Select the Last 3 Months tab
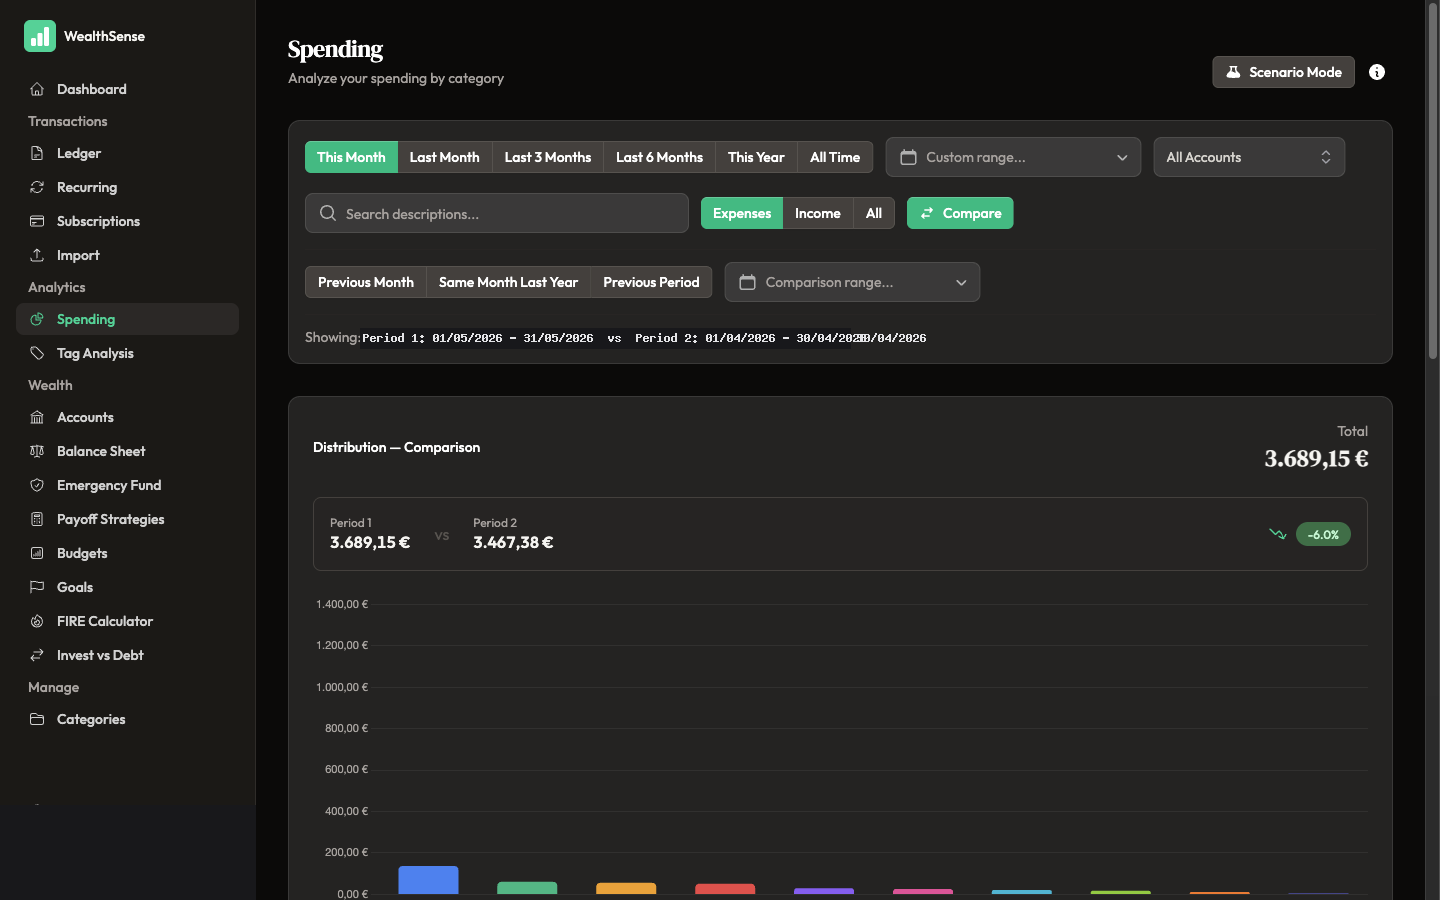Screen dimensions: 1440x900 [547, 157]
